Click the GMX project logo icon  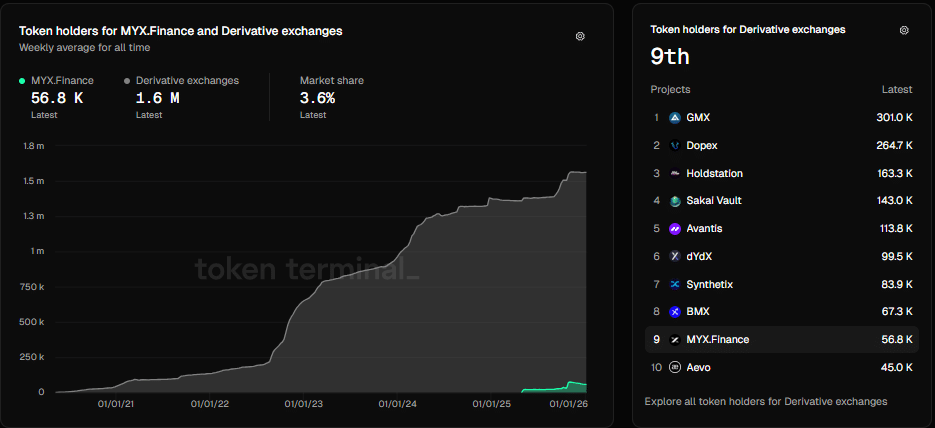(675, 118)
